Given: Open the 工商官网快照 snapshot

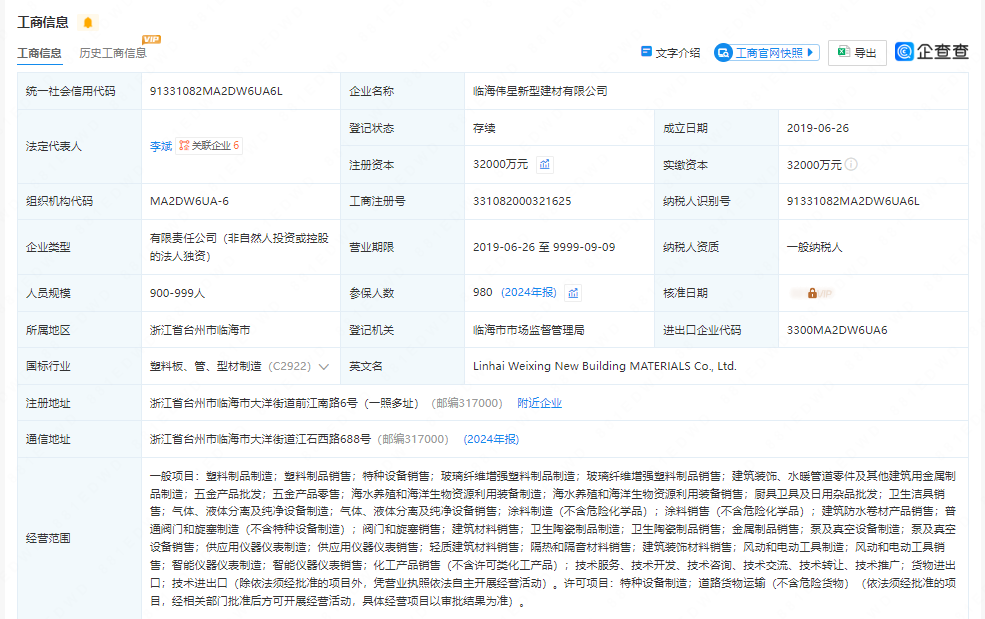Looking at the screenshot, I should point(767,53).
